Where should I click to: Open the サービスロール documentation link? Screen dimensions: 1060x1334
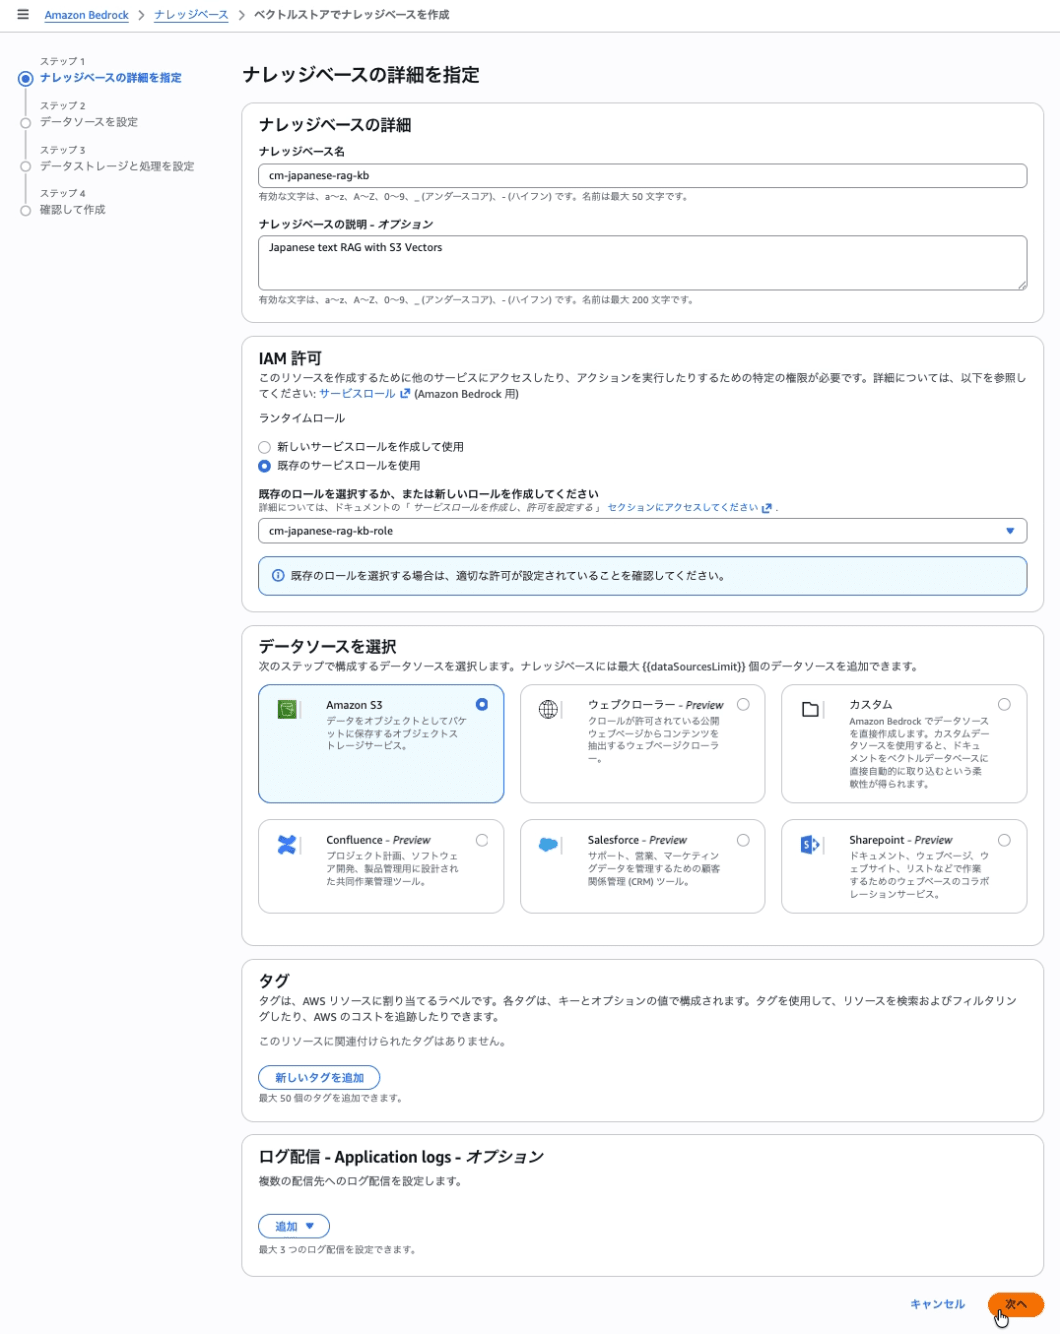[x=357, y=394]
